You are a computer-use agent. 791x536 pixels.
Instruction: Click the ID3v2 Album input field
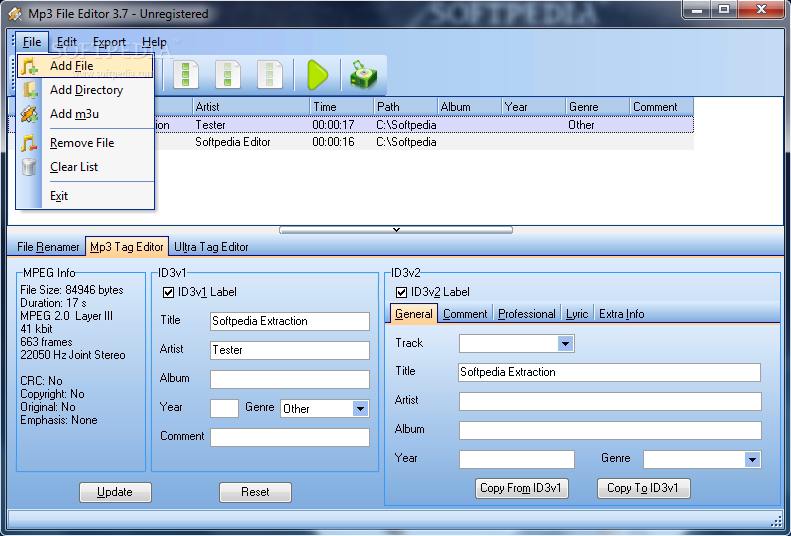[610, 431]
